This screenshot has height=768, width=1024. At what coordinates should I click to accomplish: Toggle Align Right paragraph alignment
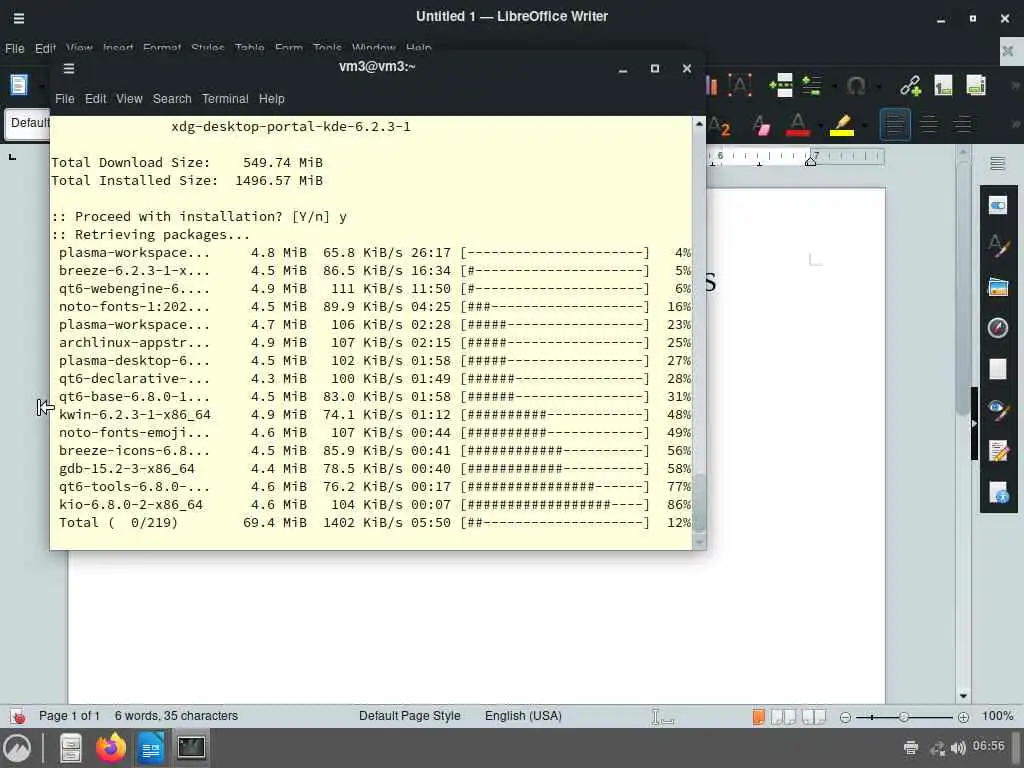click(x=963, y=124)
